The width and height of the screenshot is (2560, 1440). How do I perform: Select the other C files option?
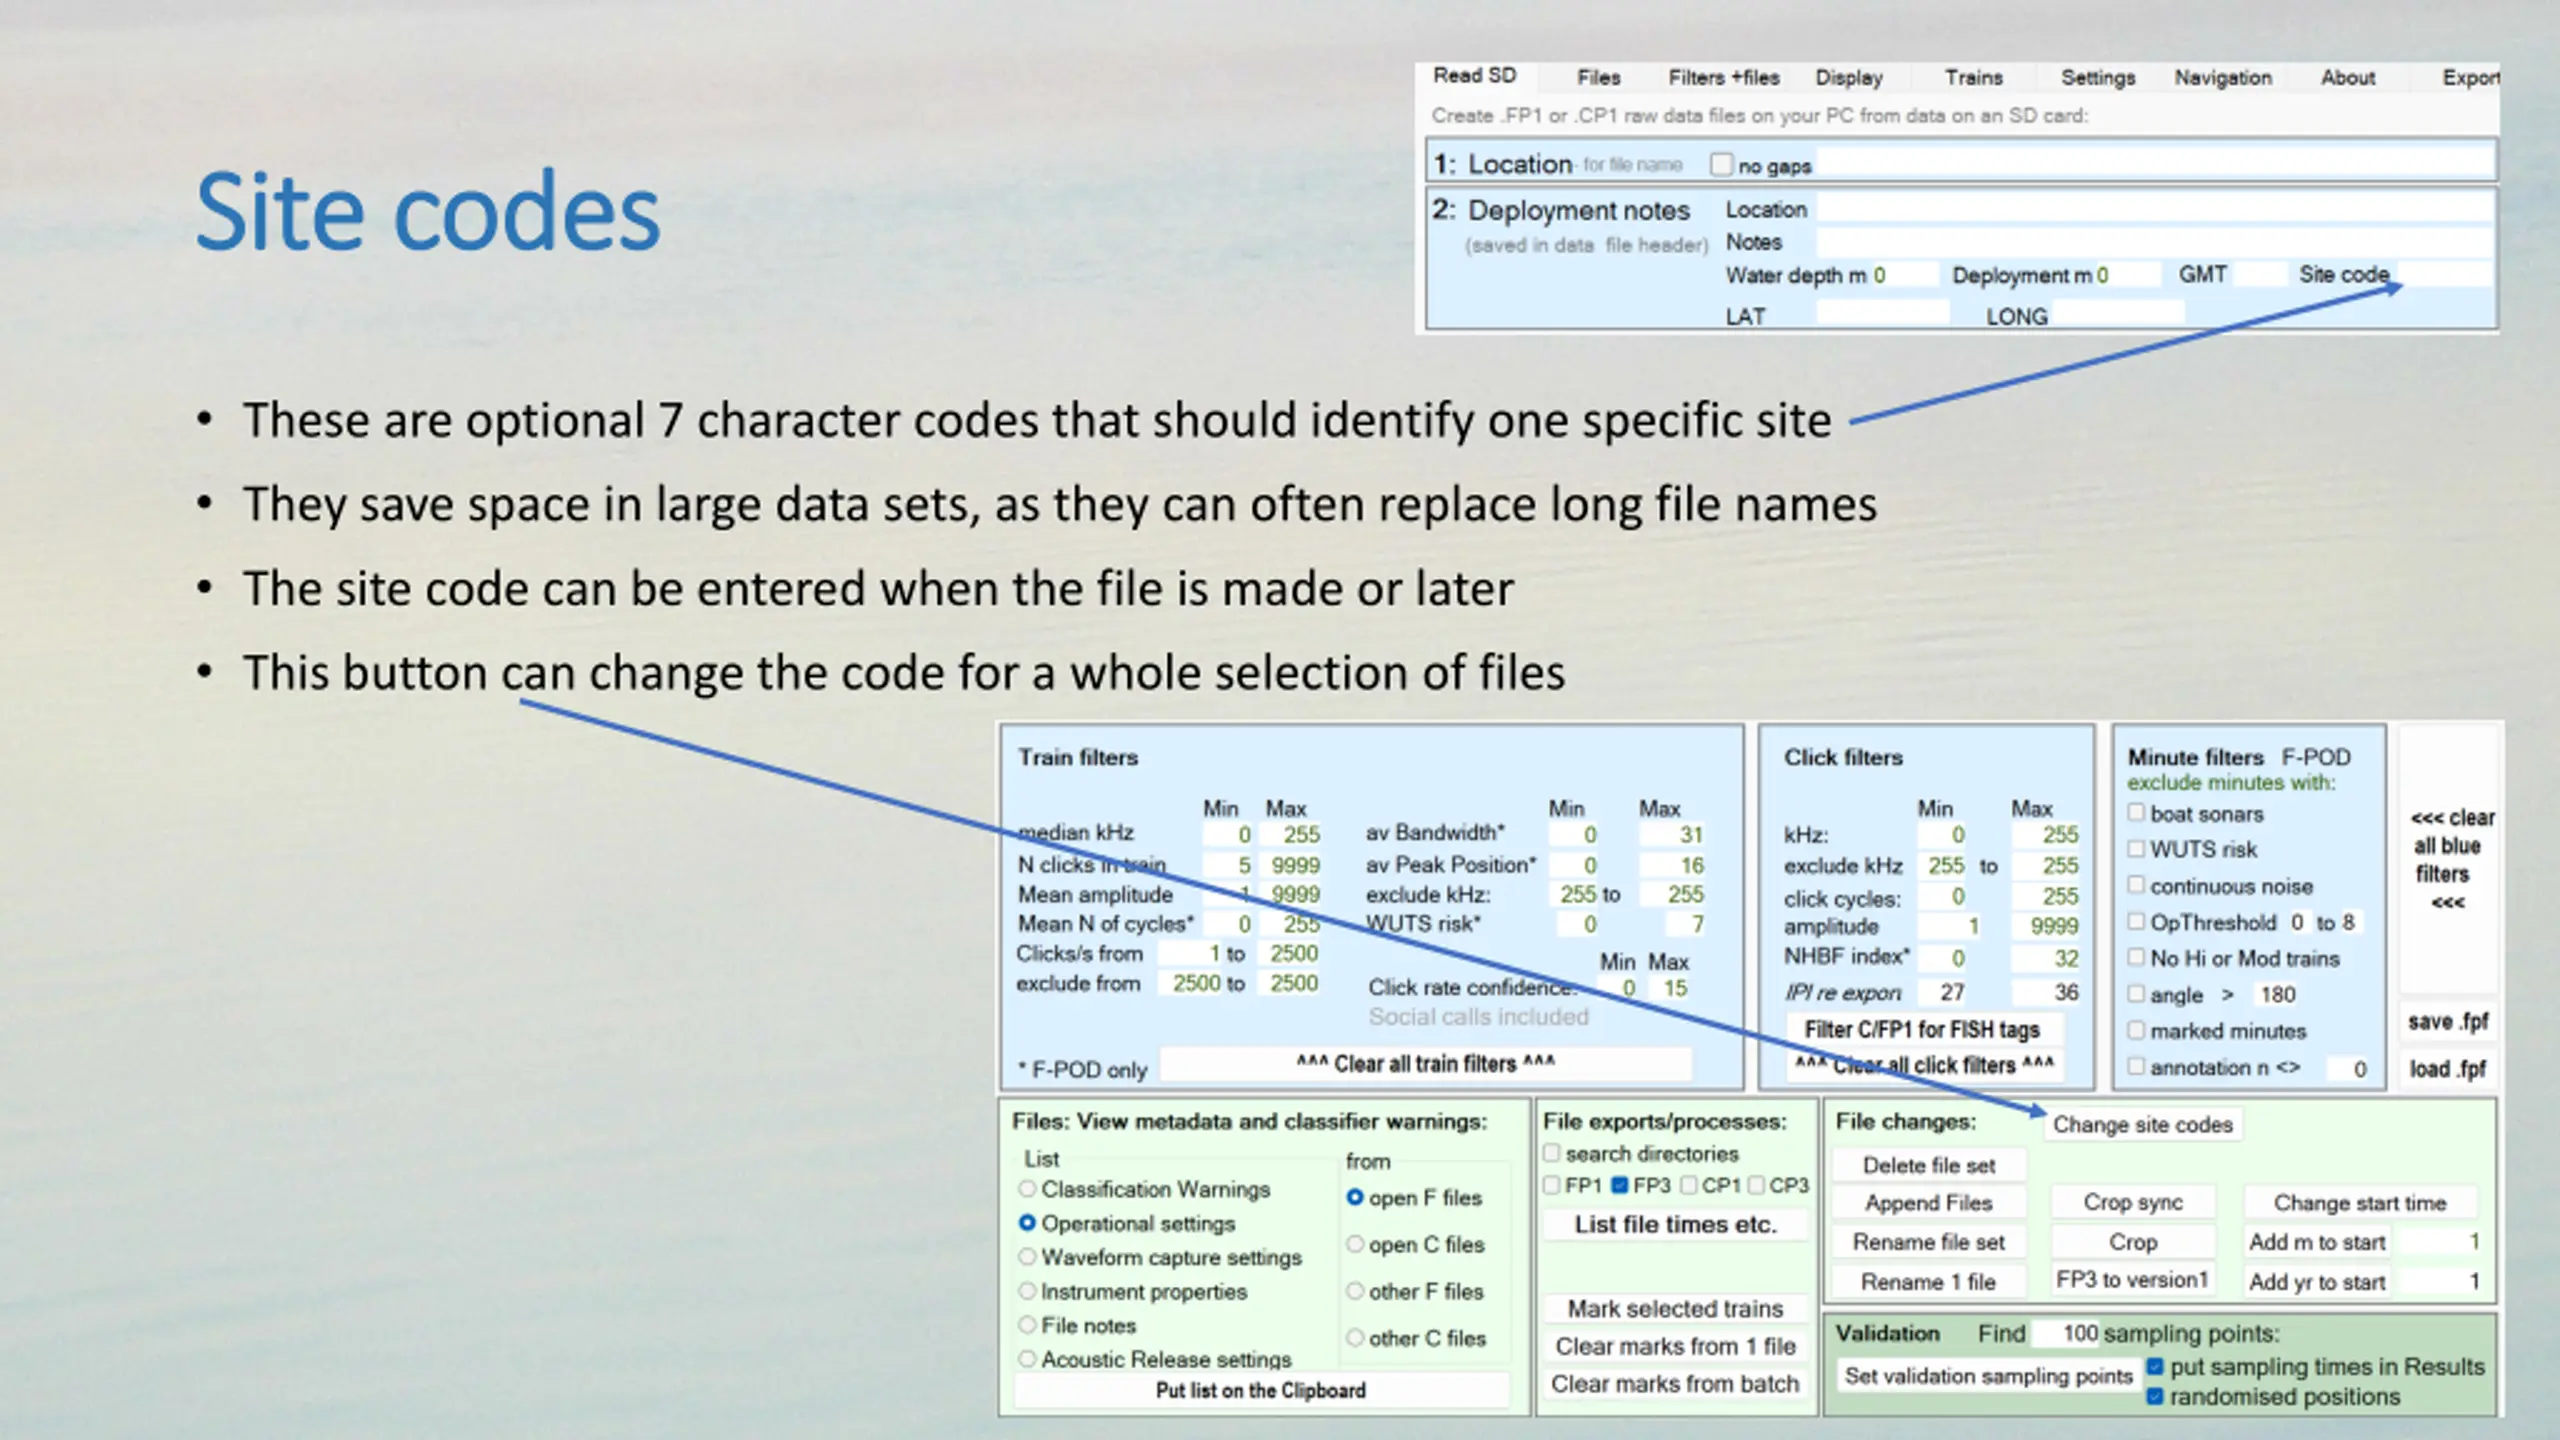coord(1355,1338)
